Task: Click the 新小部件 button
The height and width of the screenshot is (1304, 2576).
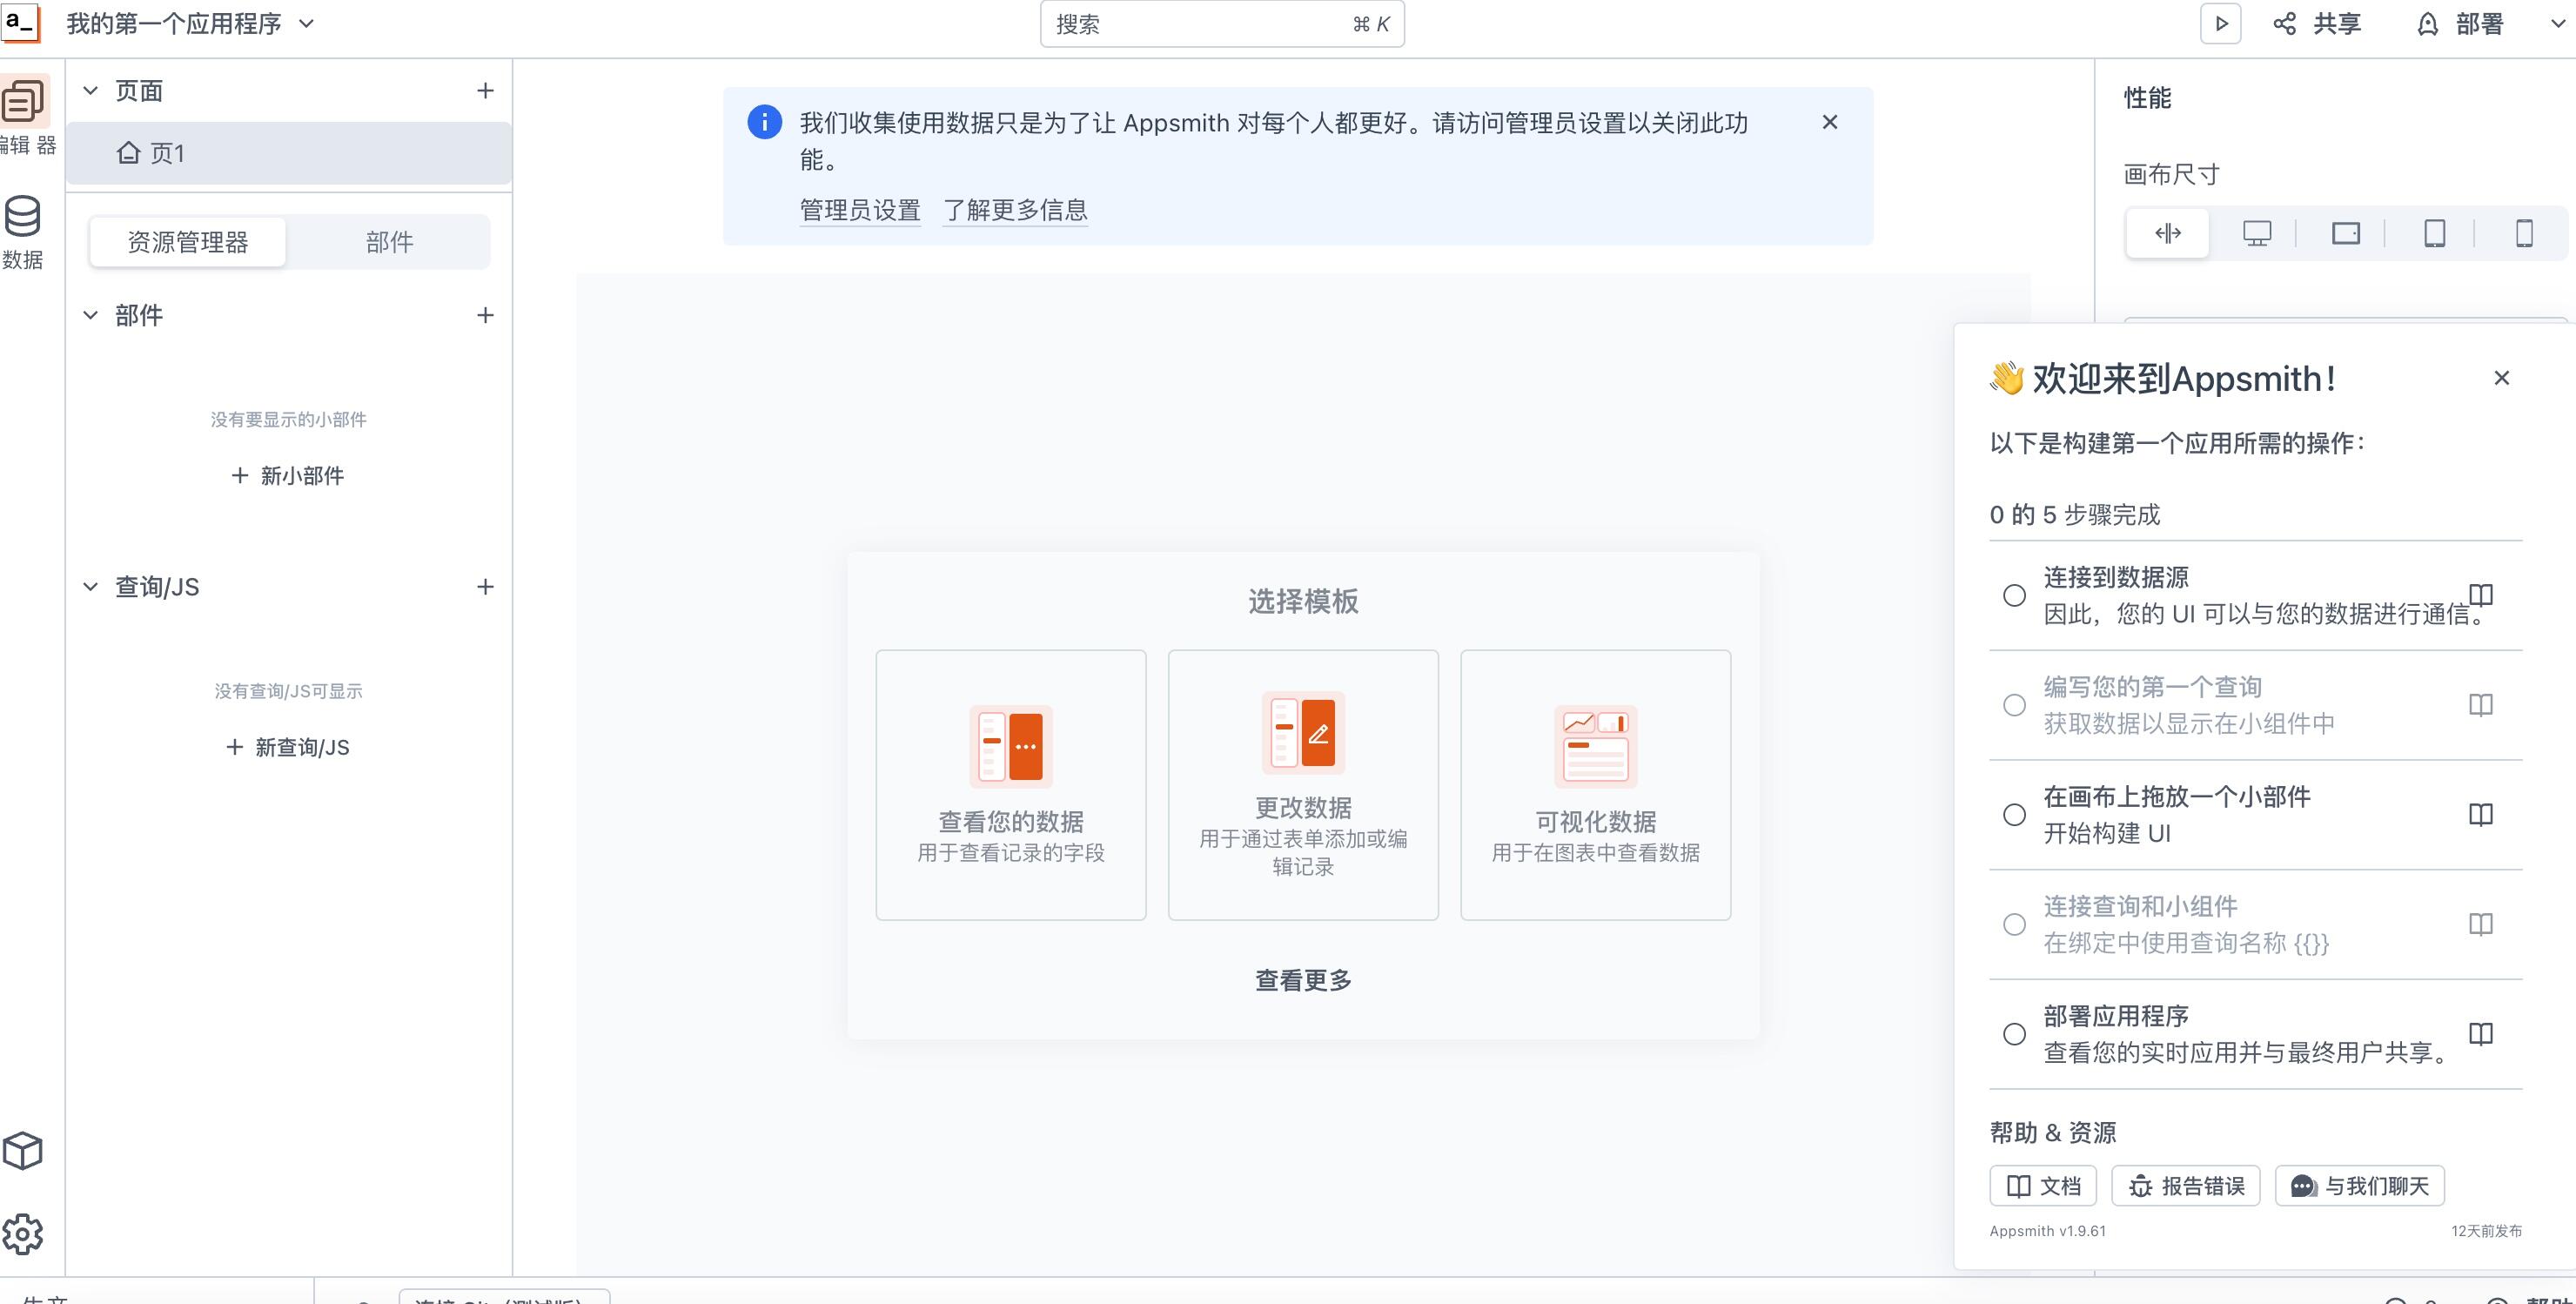Action: coord(288,476)
